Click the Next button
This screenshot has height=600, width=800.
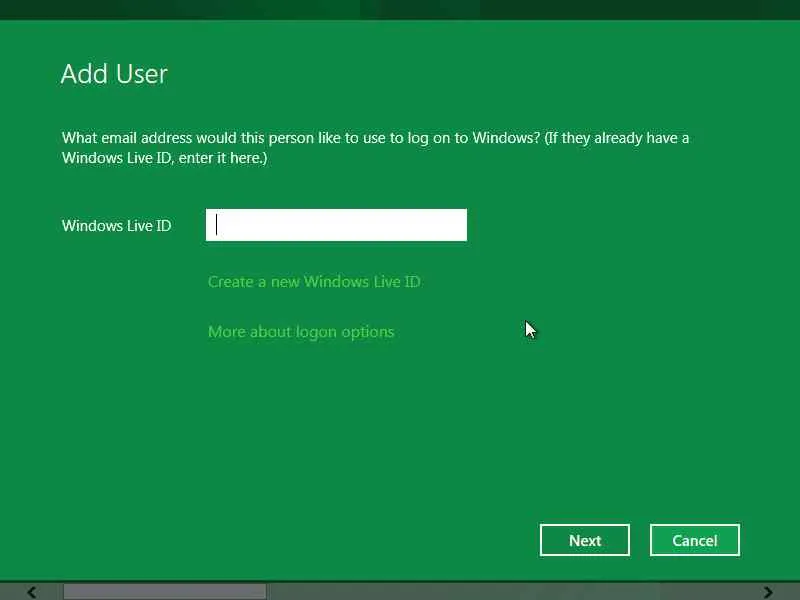(x=585, y=540)
